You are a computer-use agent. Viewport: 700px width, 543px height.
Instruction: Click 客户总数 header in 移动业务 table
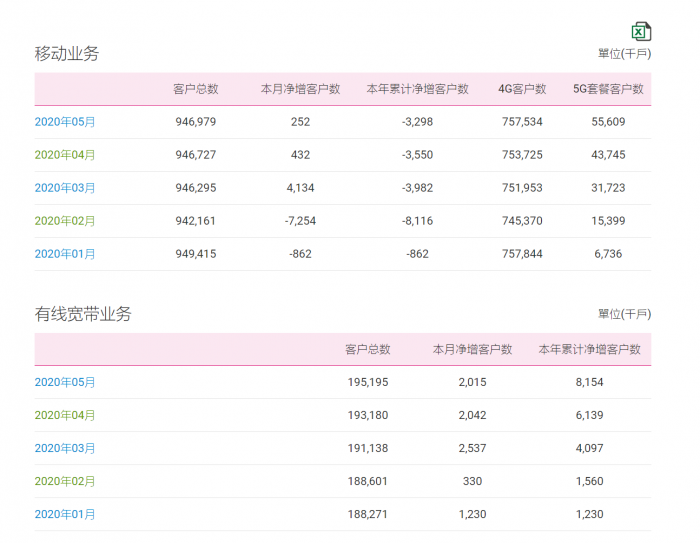(x=195, y=89)
